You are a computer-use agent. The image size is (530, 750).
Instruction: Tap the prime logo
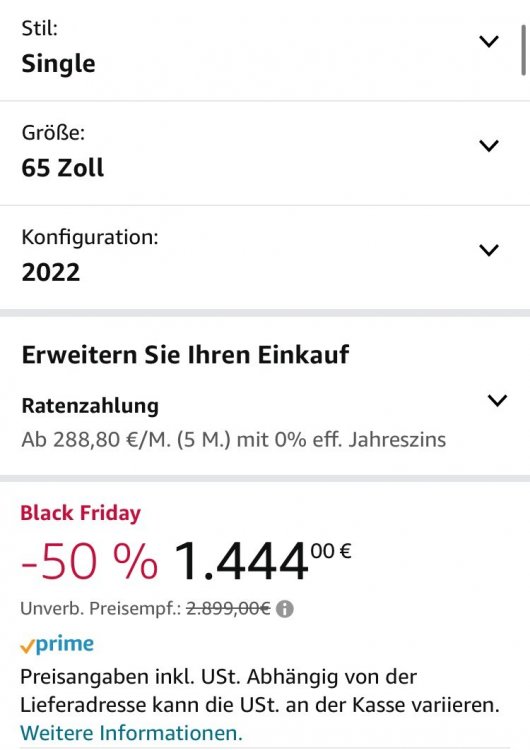[57, 644]
